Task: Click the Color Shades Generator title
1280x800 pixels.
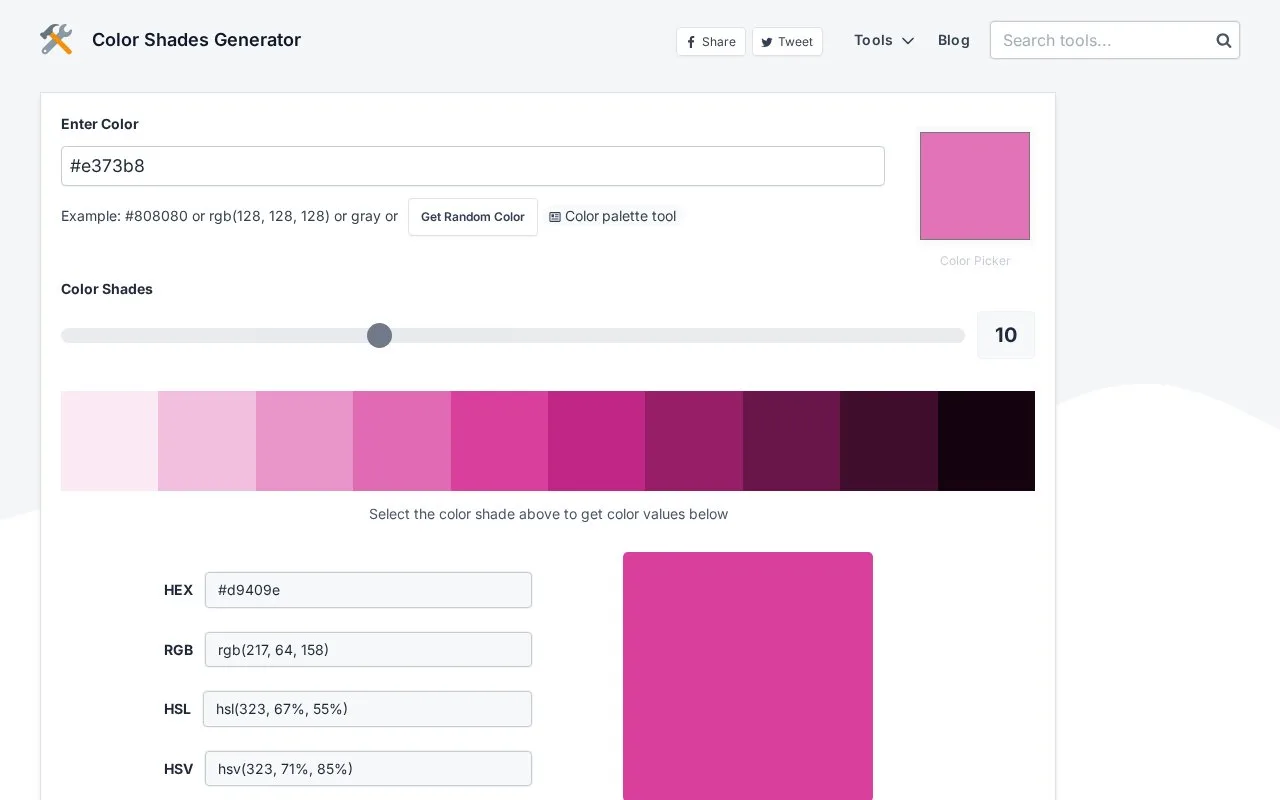Action: coord(196,40)
